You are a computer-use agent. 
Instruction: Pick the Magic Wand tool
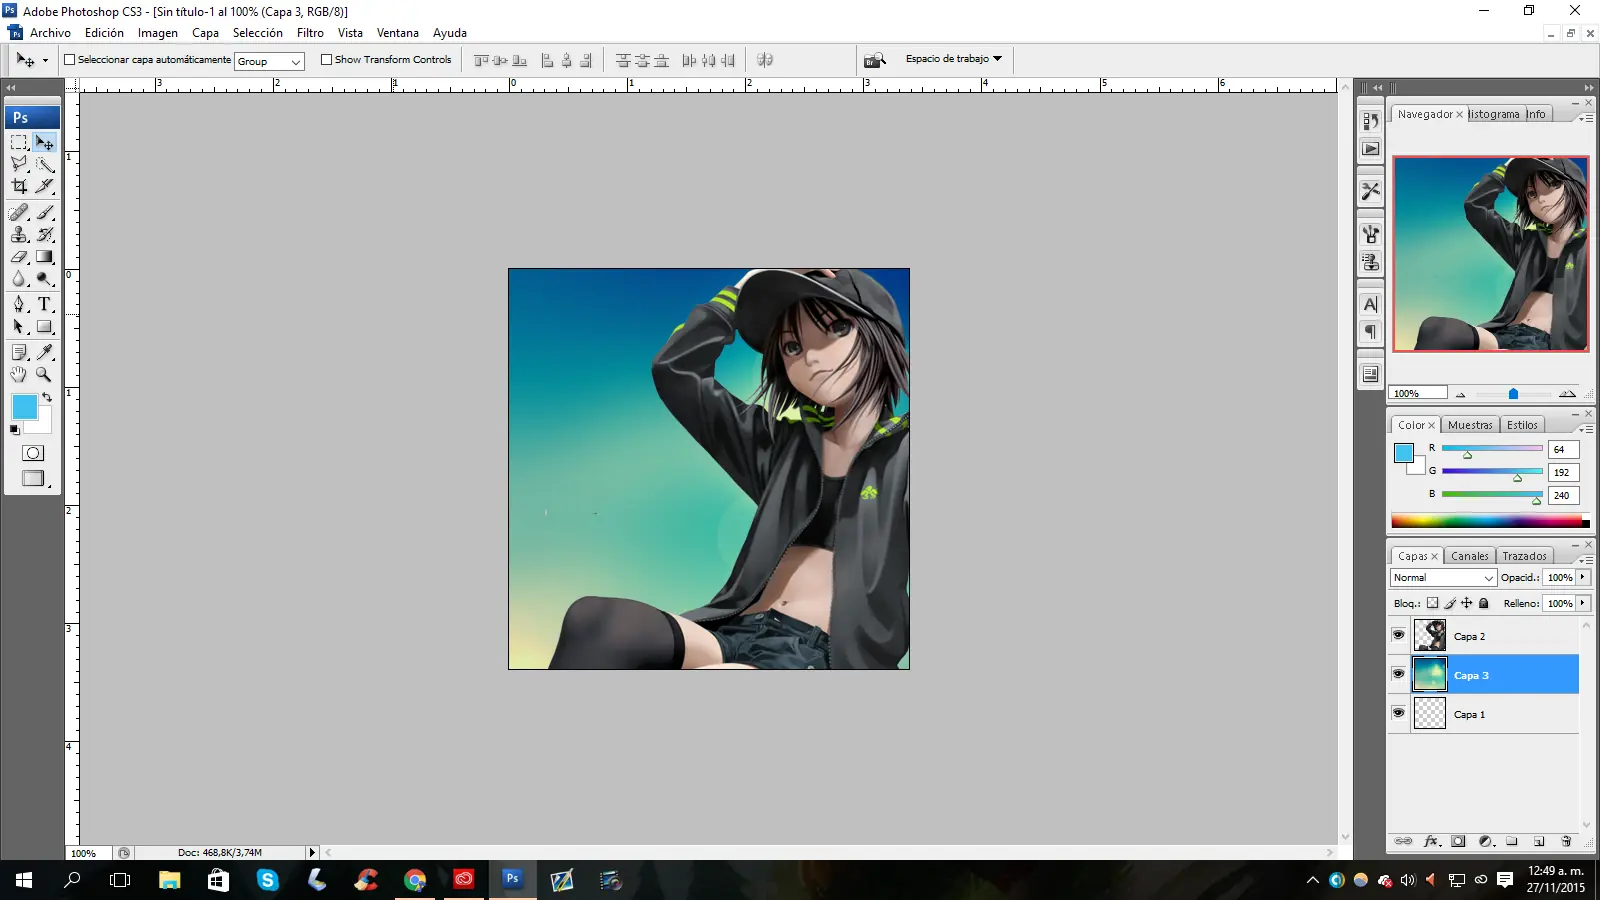click(45, 164)
